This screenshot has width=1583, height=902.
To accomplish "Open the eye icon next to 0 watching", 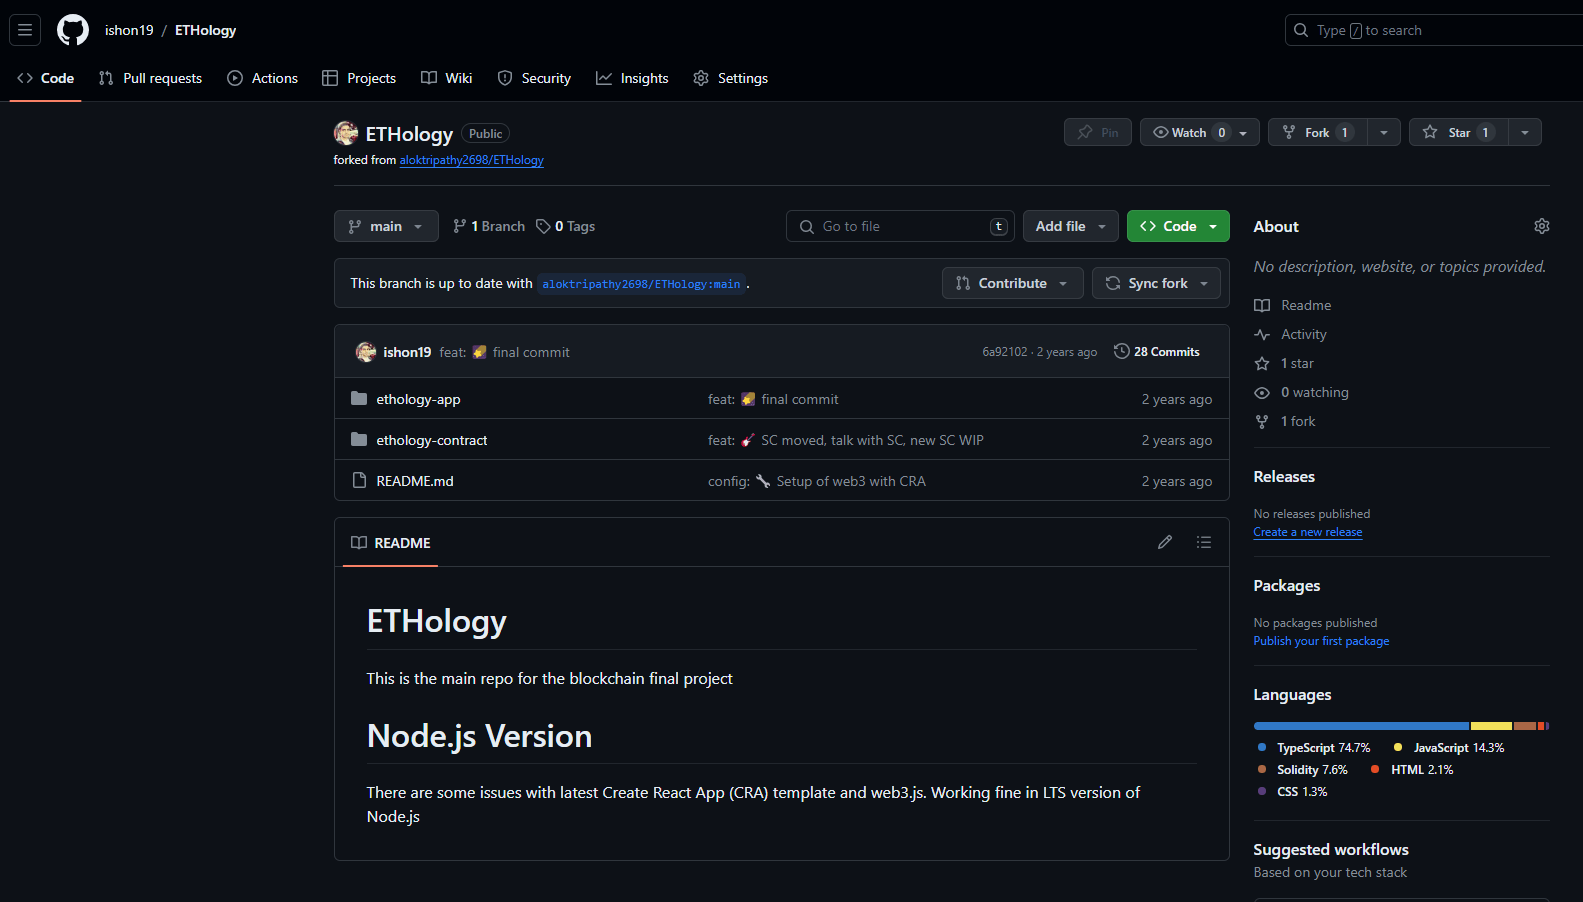I will (x=1262, y=392).
